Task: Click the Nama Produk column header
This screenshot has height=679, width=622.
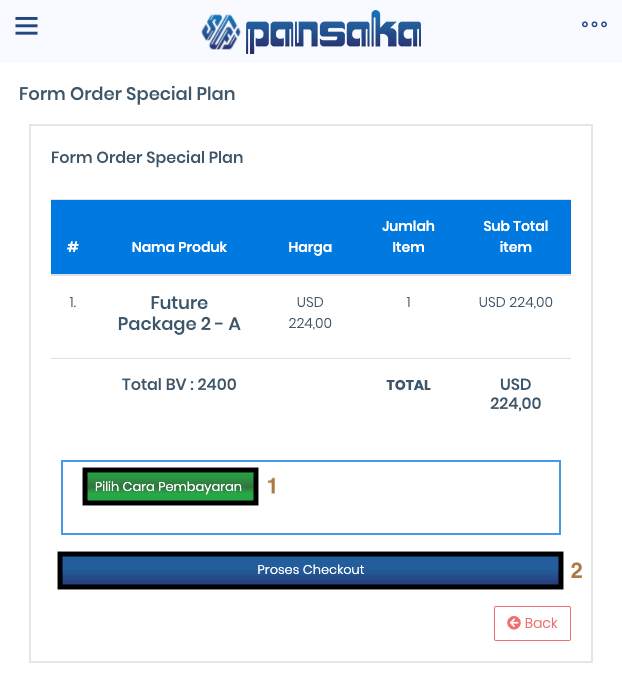Action: point(179,247)
